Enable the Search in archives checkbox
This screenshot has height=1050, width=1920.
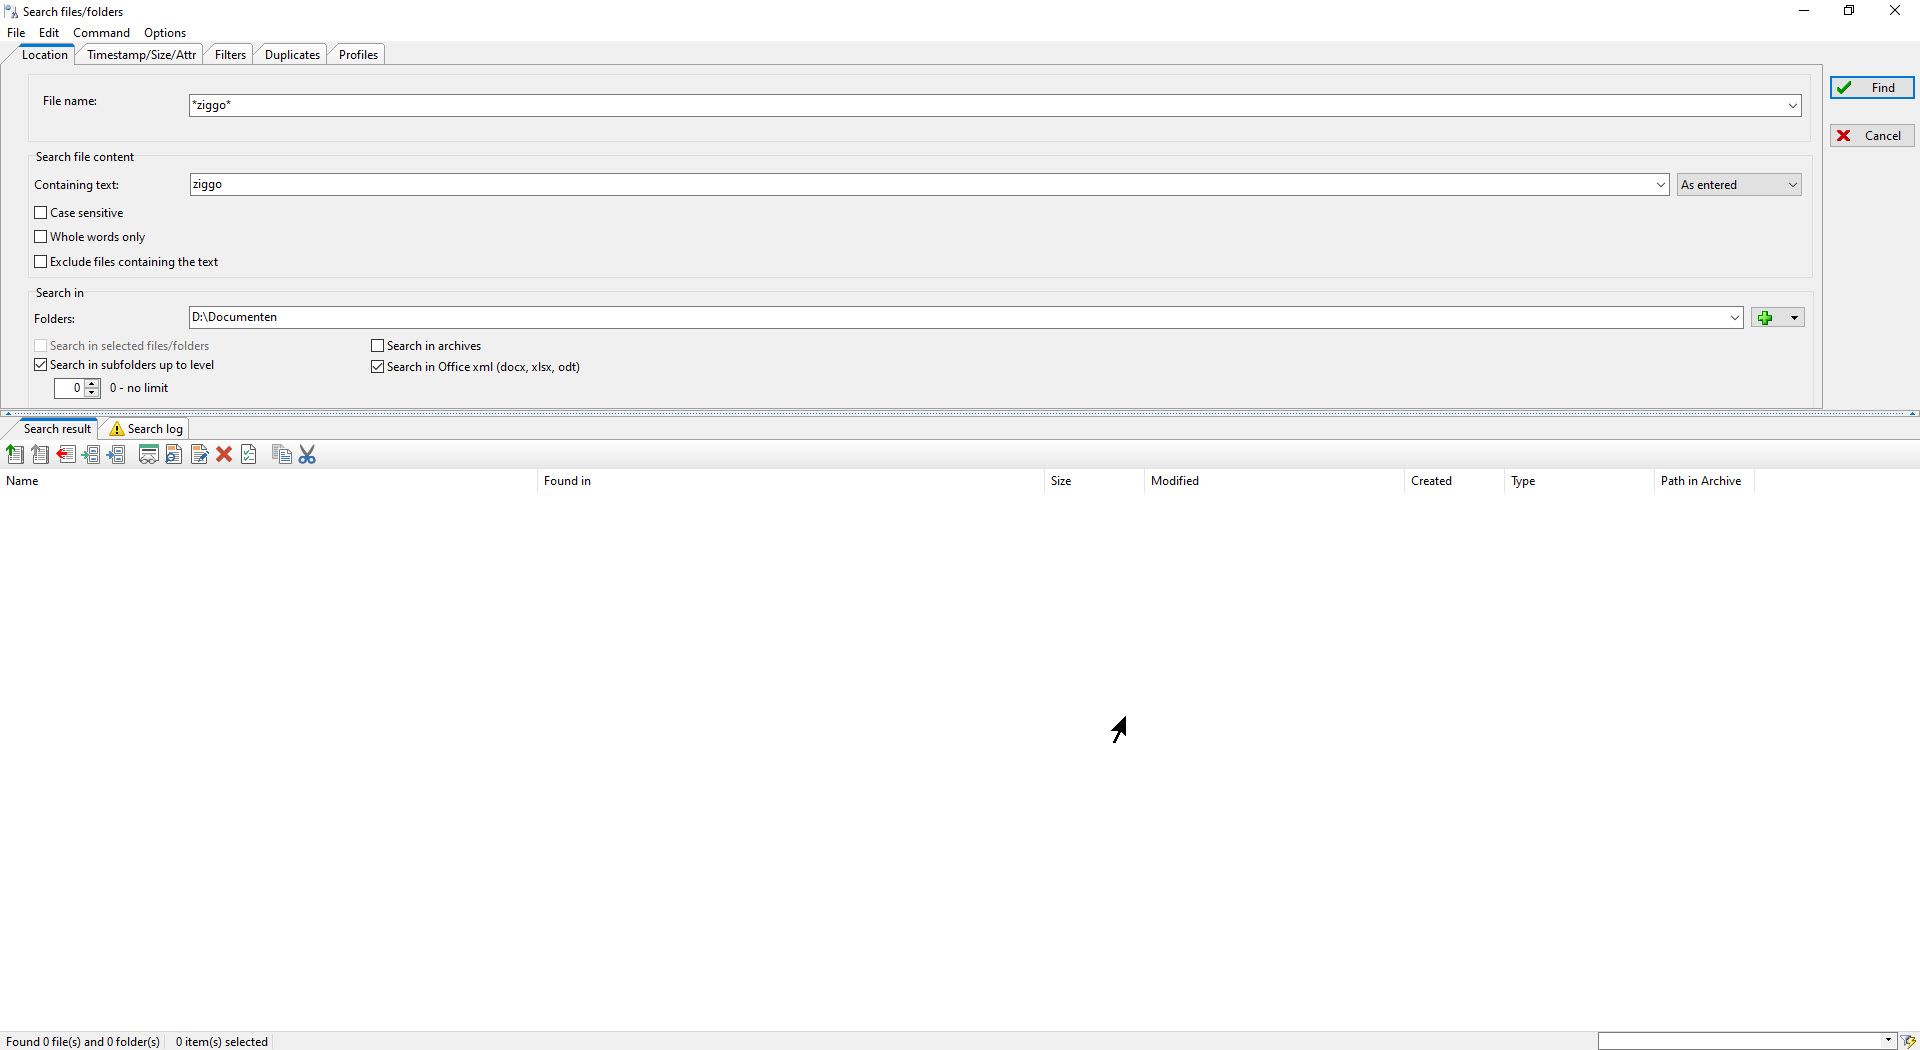pos(378,346)
